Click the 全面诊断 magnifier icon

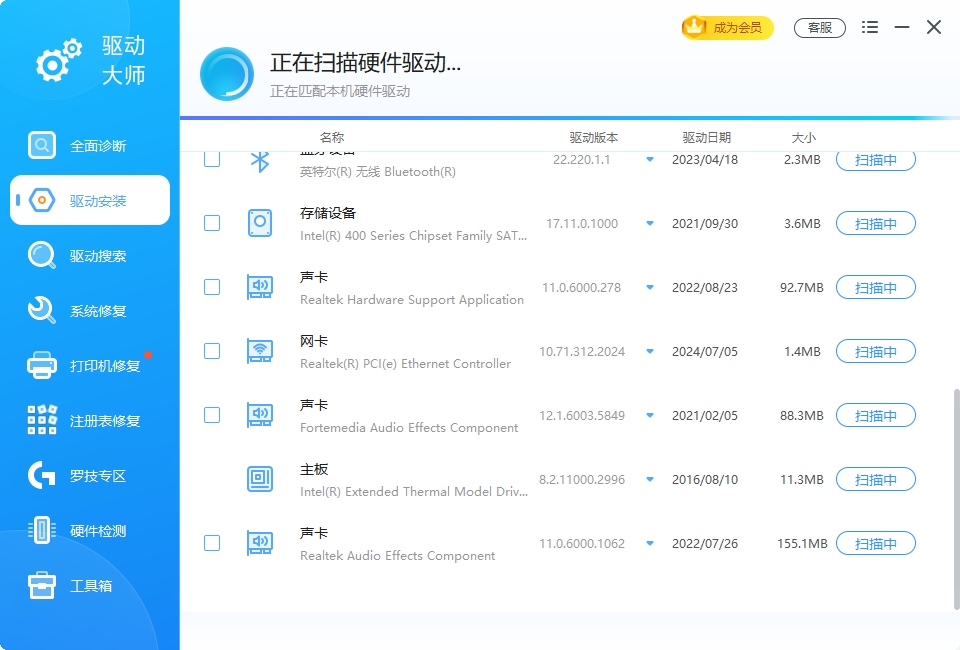(x=42, y=145)
